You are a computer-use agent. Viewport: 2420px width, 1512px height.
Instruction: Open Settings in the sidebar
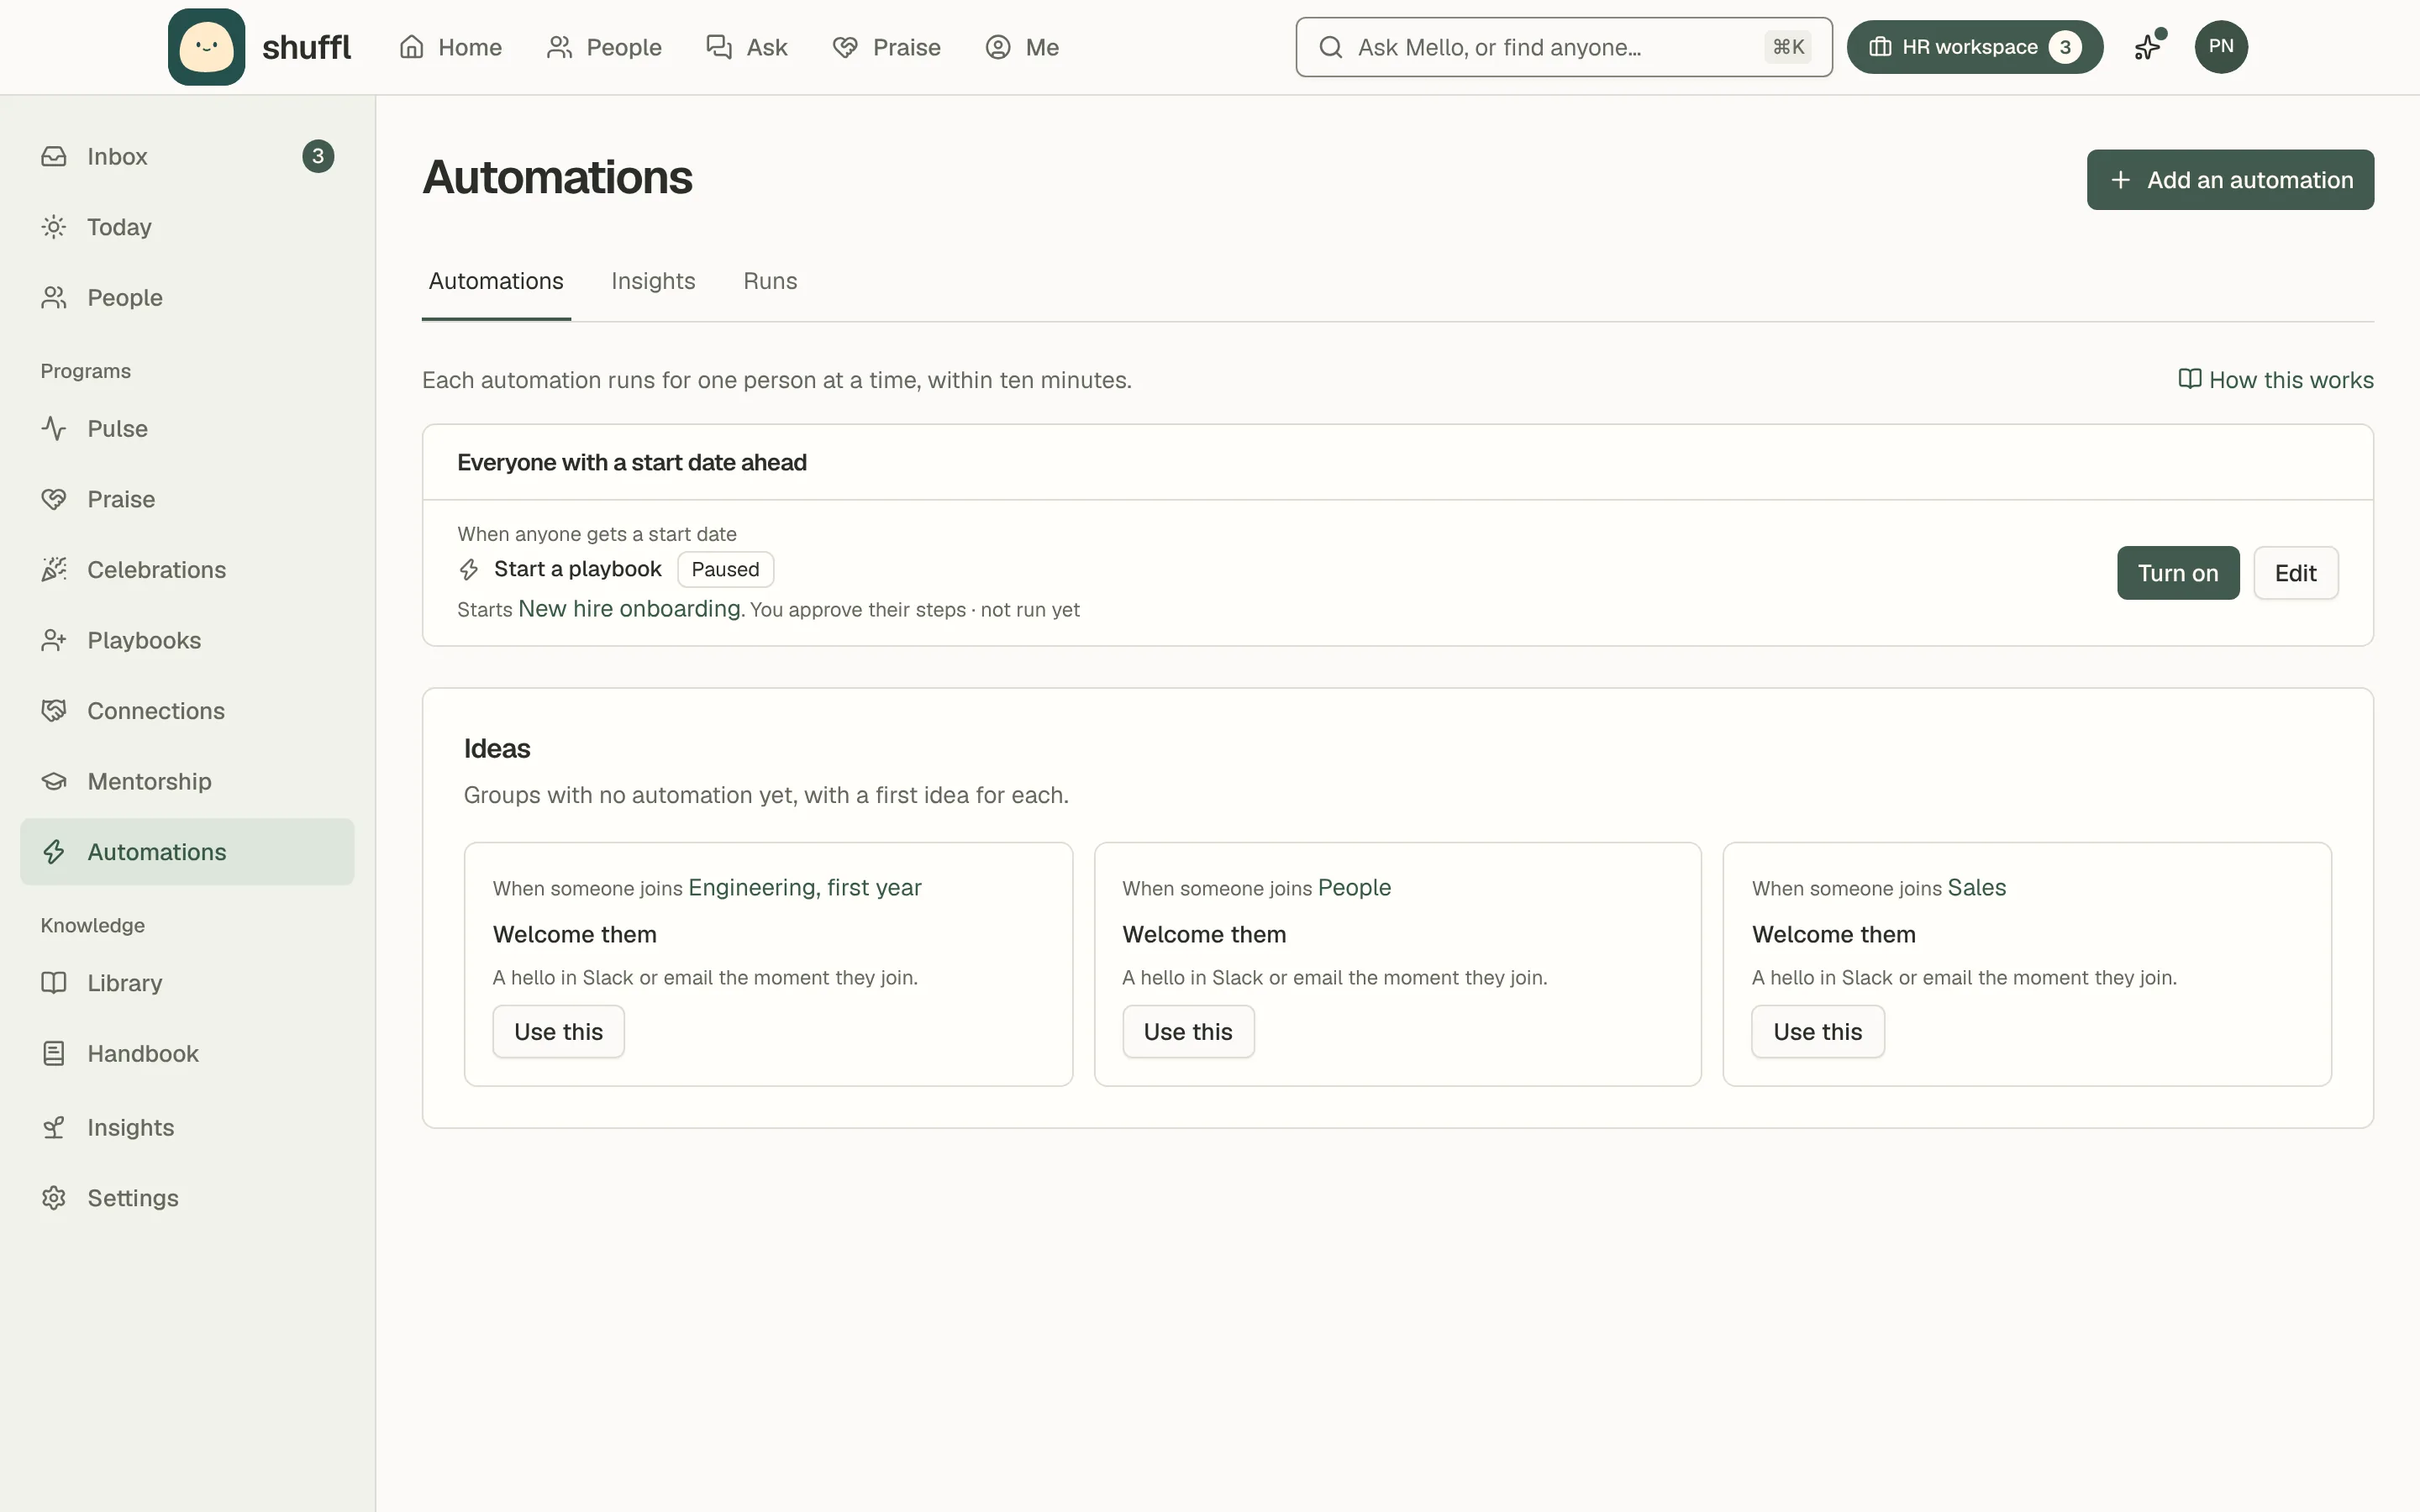187,1198
